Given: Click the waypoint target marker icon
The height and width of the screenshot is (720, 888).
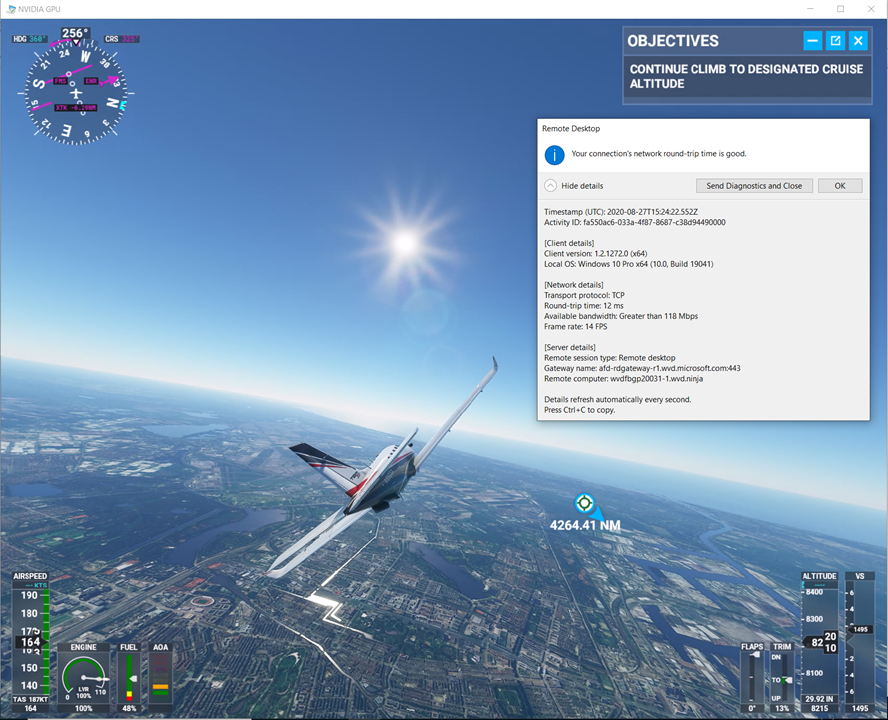Looking at the screenshot, I should [x=584, y=502].
